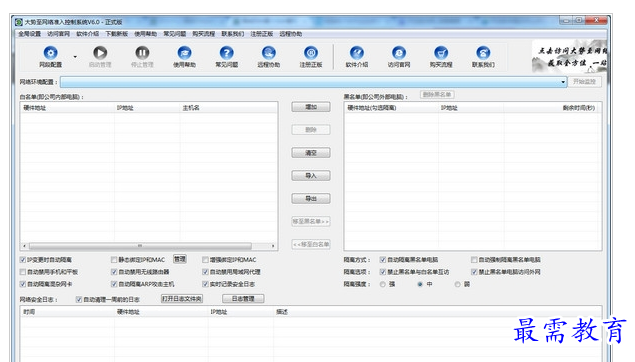Toggle the 自动禁用无线路由器 checkbox

(114, 272)
